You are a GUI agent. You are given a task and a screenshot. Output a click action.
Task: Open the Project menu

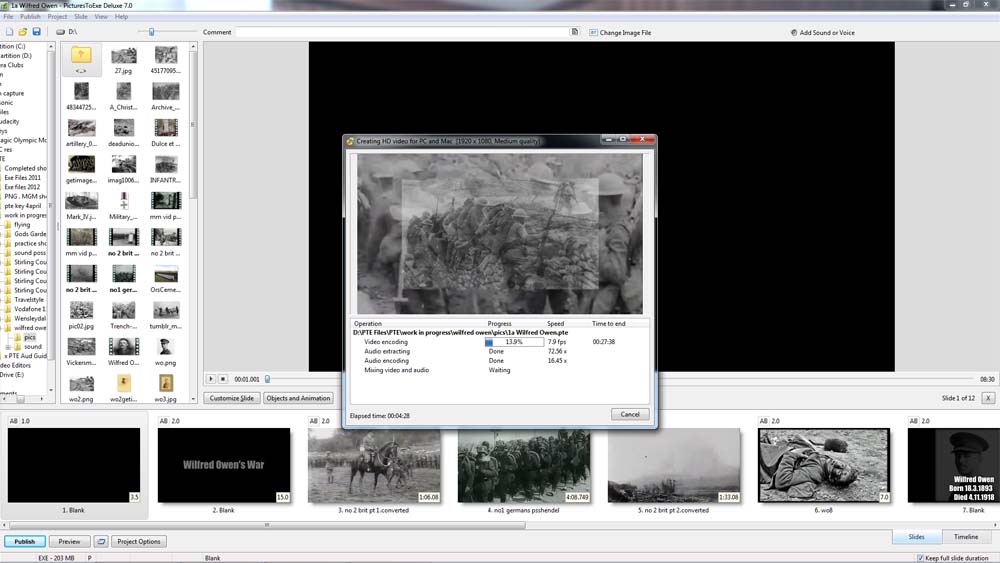(x=57, y=17)
